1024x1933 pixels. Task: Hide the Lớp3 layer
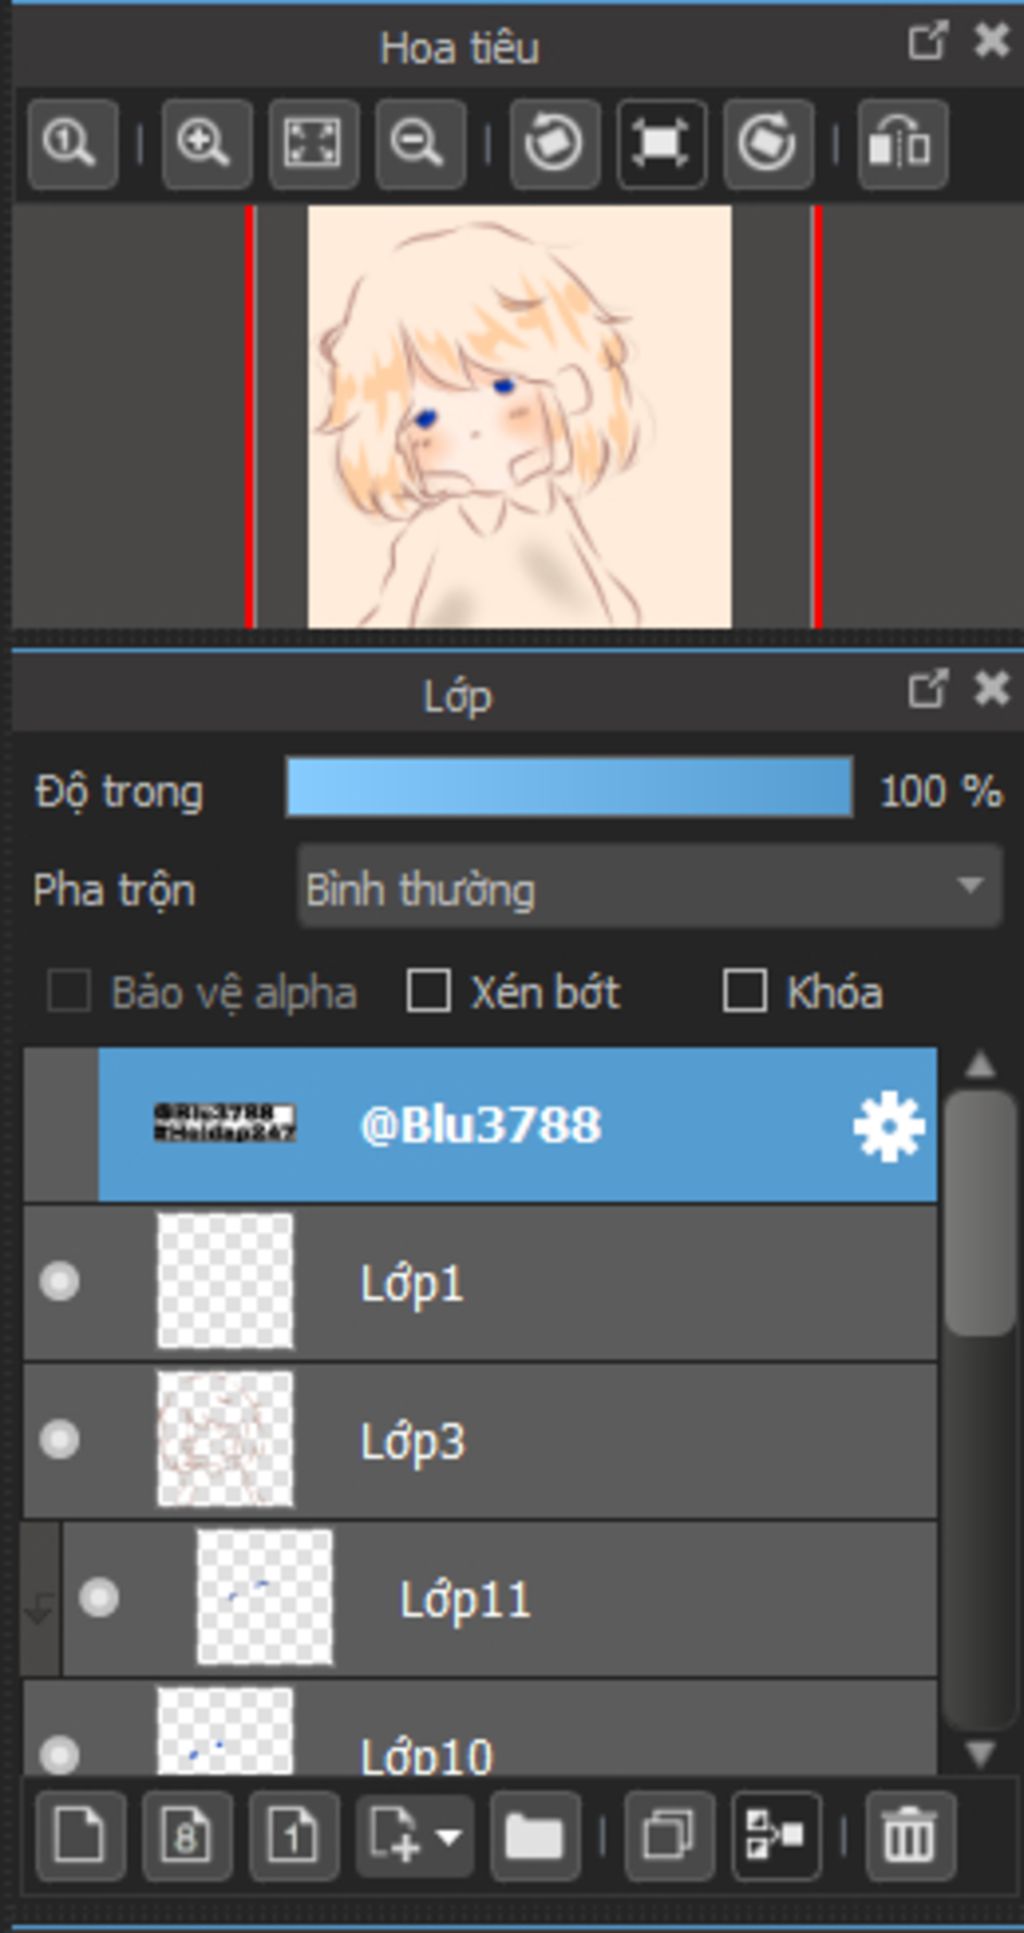(x=60, y=1440)
